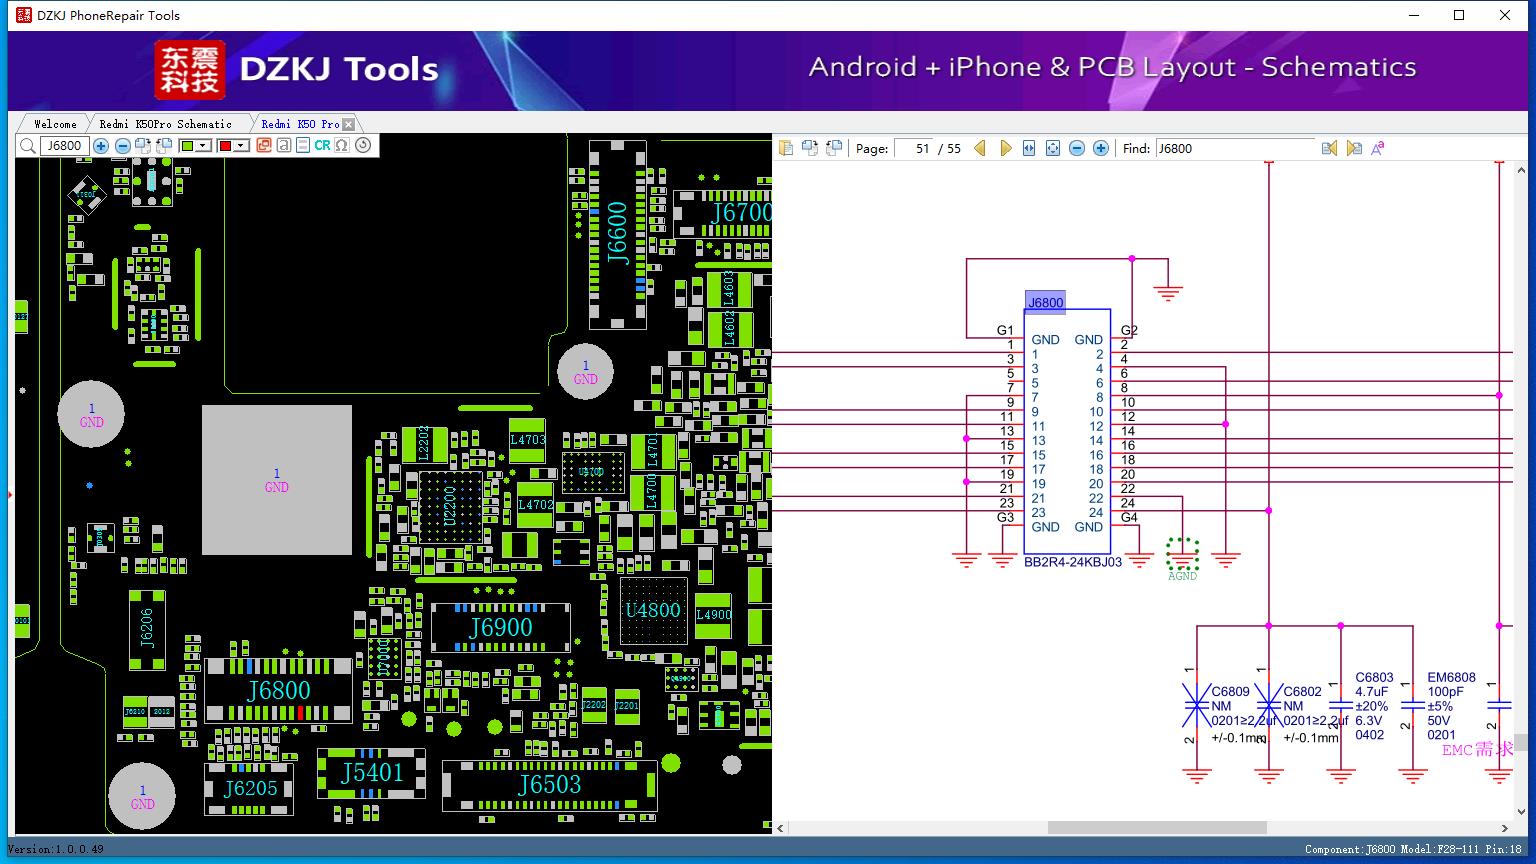Click the red overlapping-windows icon in PCB toolbar
This screenshot has width=1536, height=864.
coord(264,146)
